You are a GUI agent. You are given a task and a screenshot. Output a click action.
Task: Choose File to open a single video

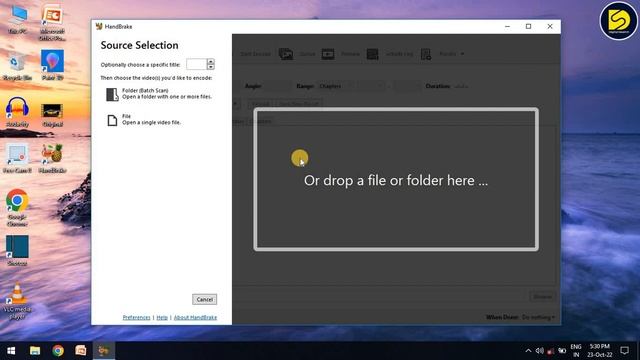[x=144, y=120]
